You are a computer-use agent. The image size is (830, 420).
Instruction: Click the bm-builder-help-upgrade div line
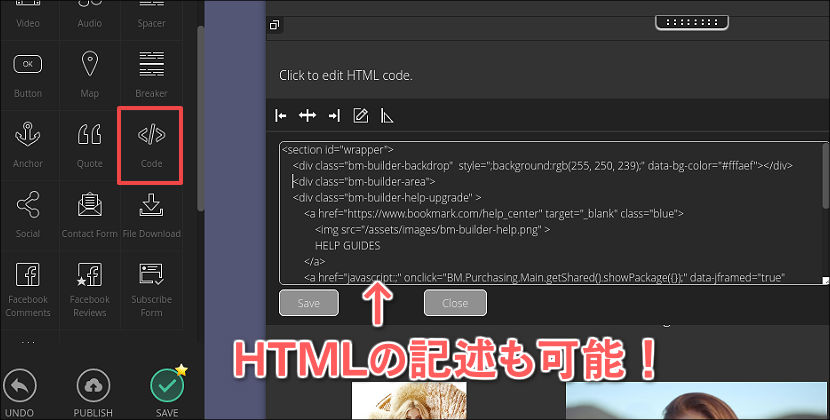(387, 198)
